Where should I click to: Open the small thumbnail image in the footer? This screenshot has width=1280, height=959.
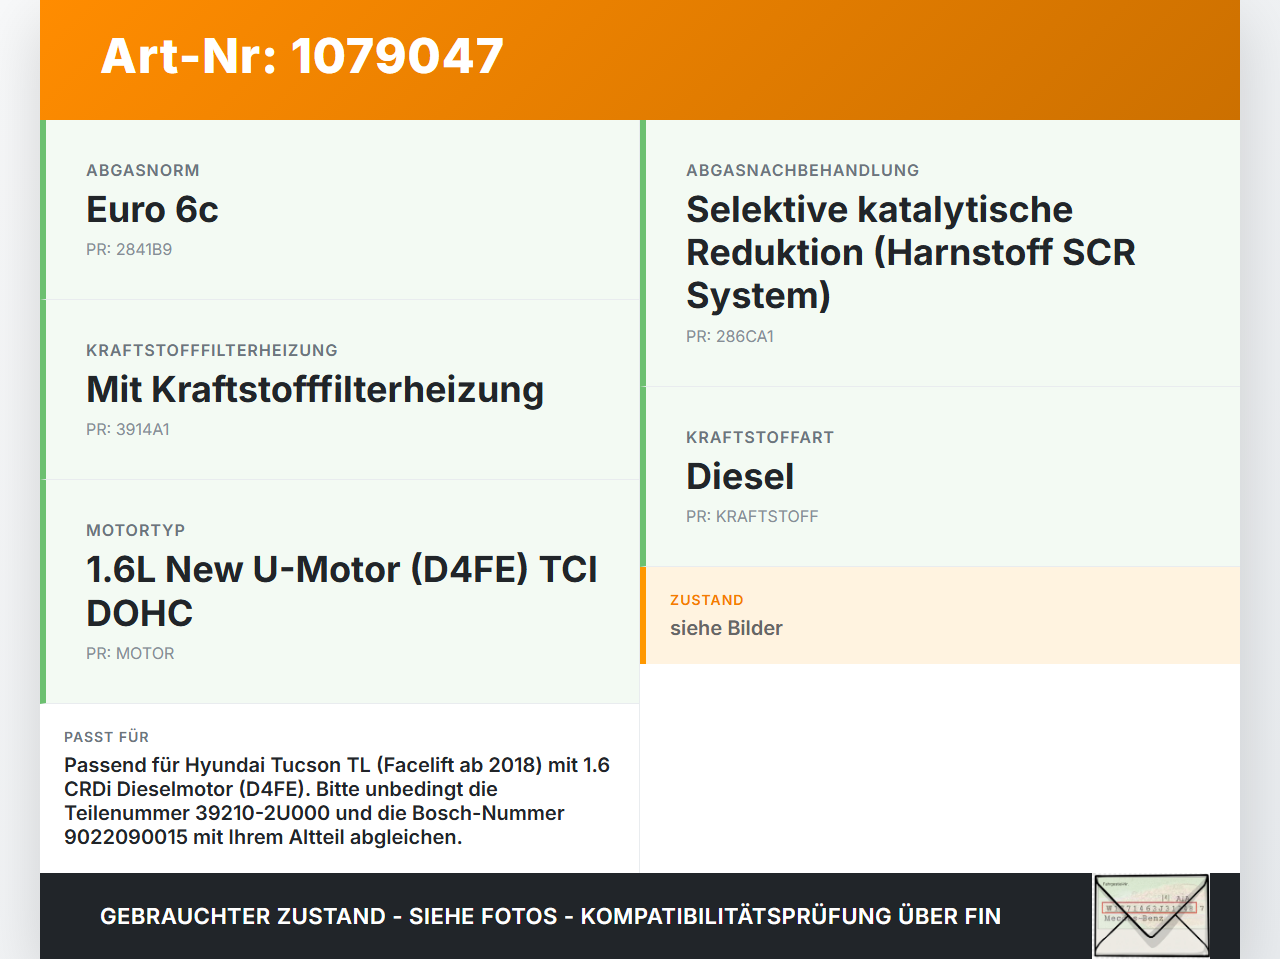pos(1151,916)
